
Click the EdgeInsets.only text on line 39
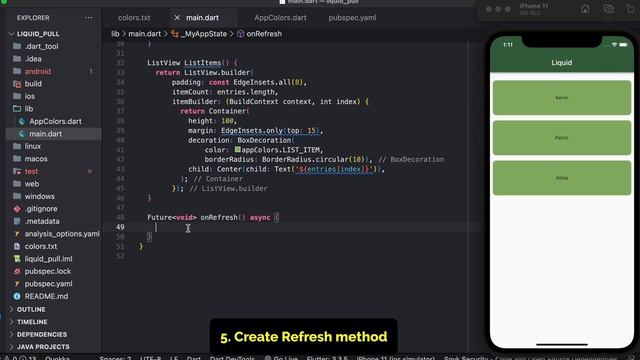(x=252, y=131)
